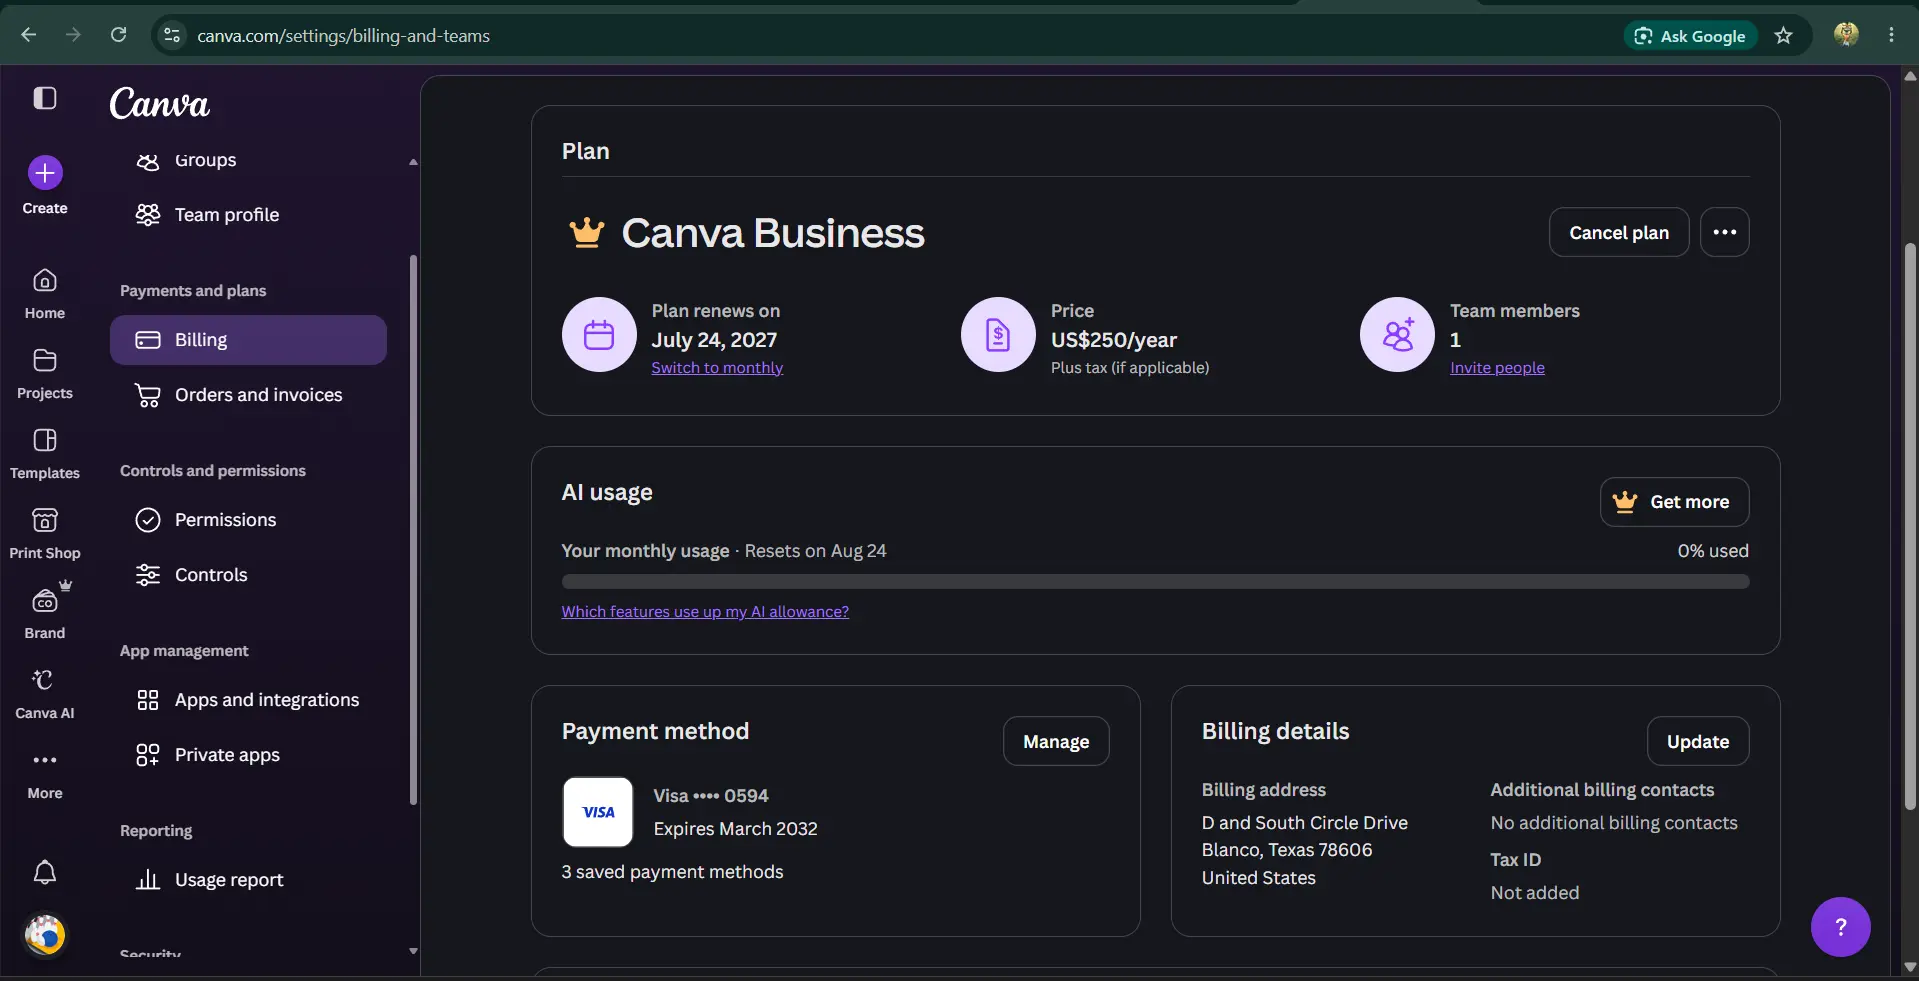
Task: Update billing details
Action: tap(1698, 741)
